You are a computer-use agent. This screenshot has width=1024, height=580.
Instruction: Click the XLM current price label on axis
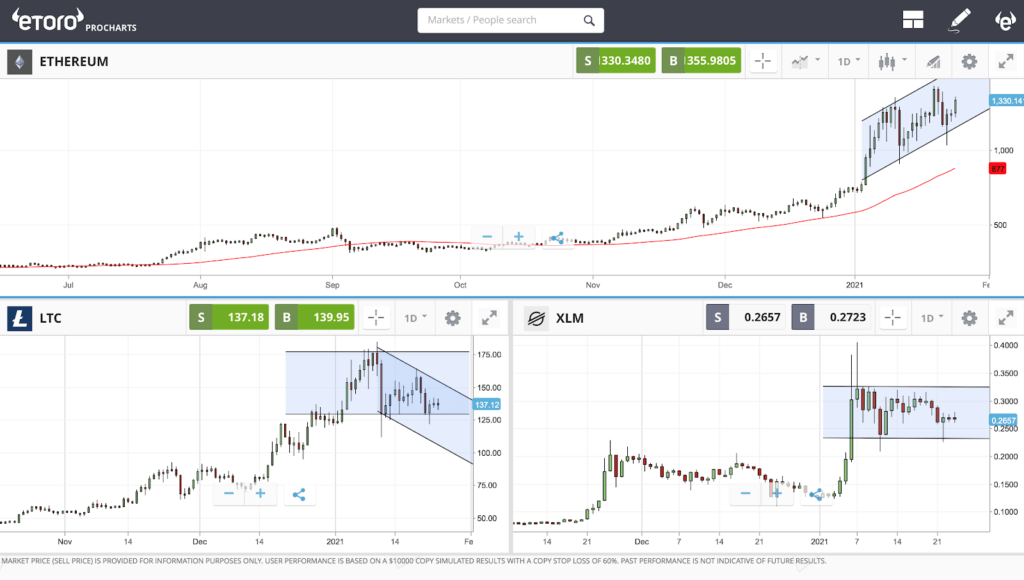point(1004,421)
